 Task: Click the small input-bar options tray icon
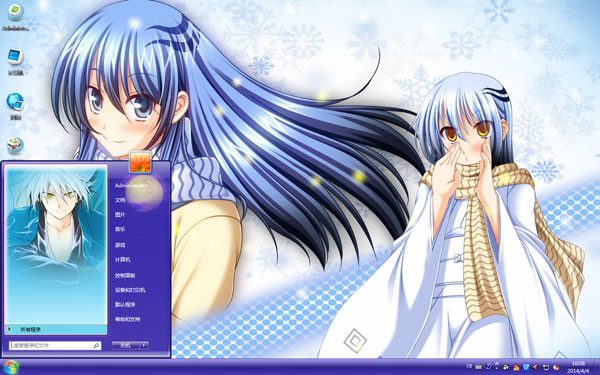pos(497,365)
